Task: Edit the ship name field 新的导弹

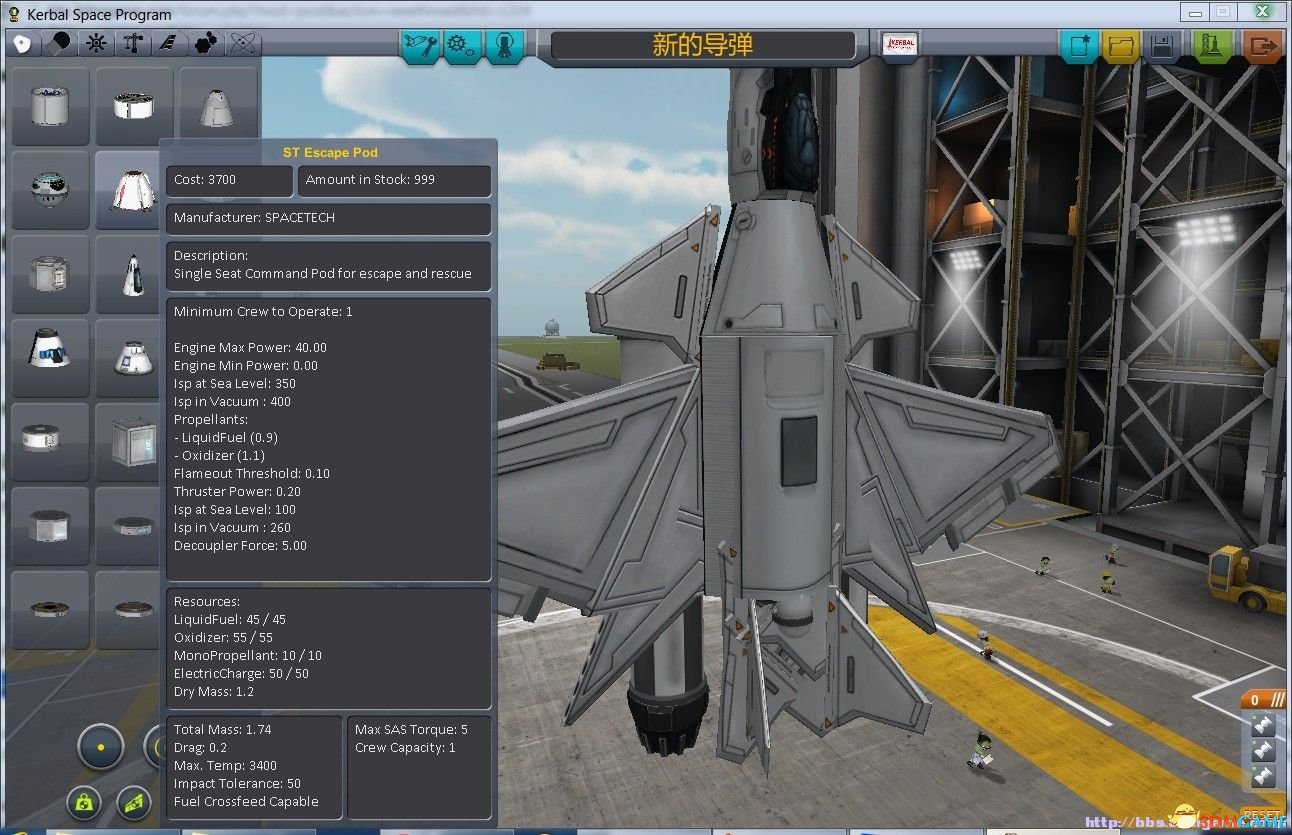Action: (703, 45)
